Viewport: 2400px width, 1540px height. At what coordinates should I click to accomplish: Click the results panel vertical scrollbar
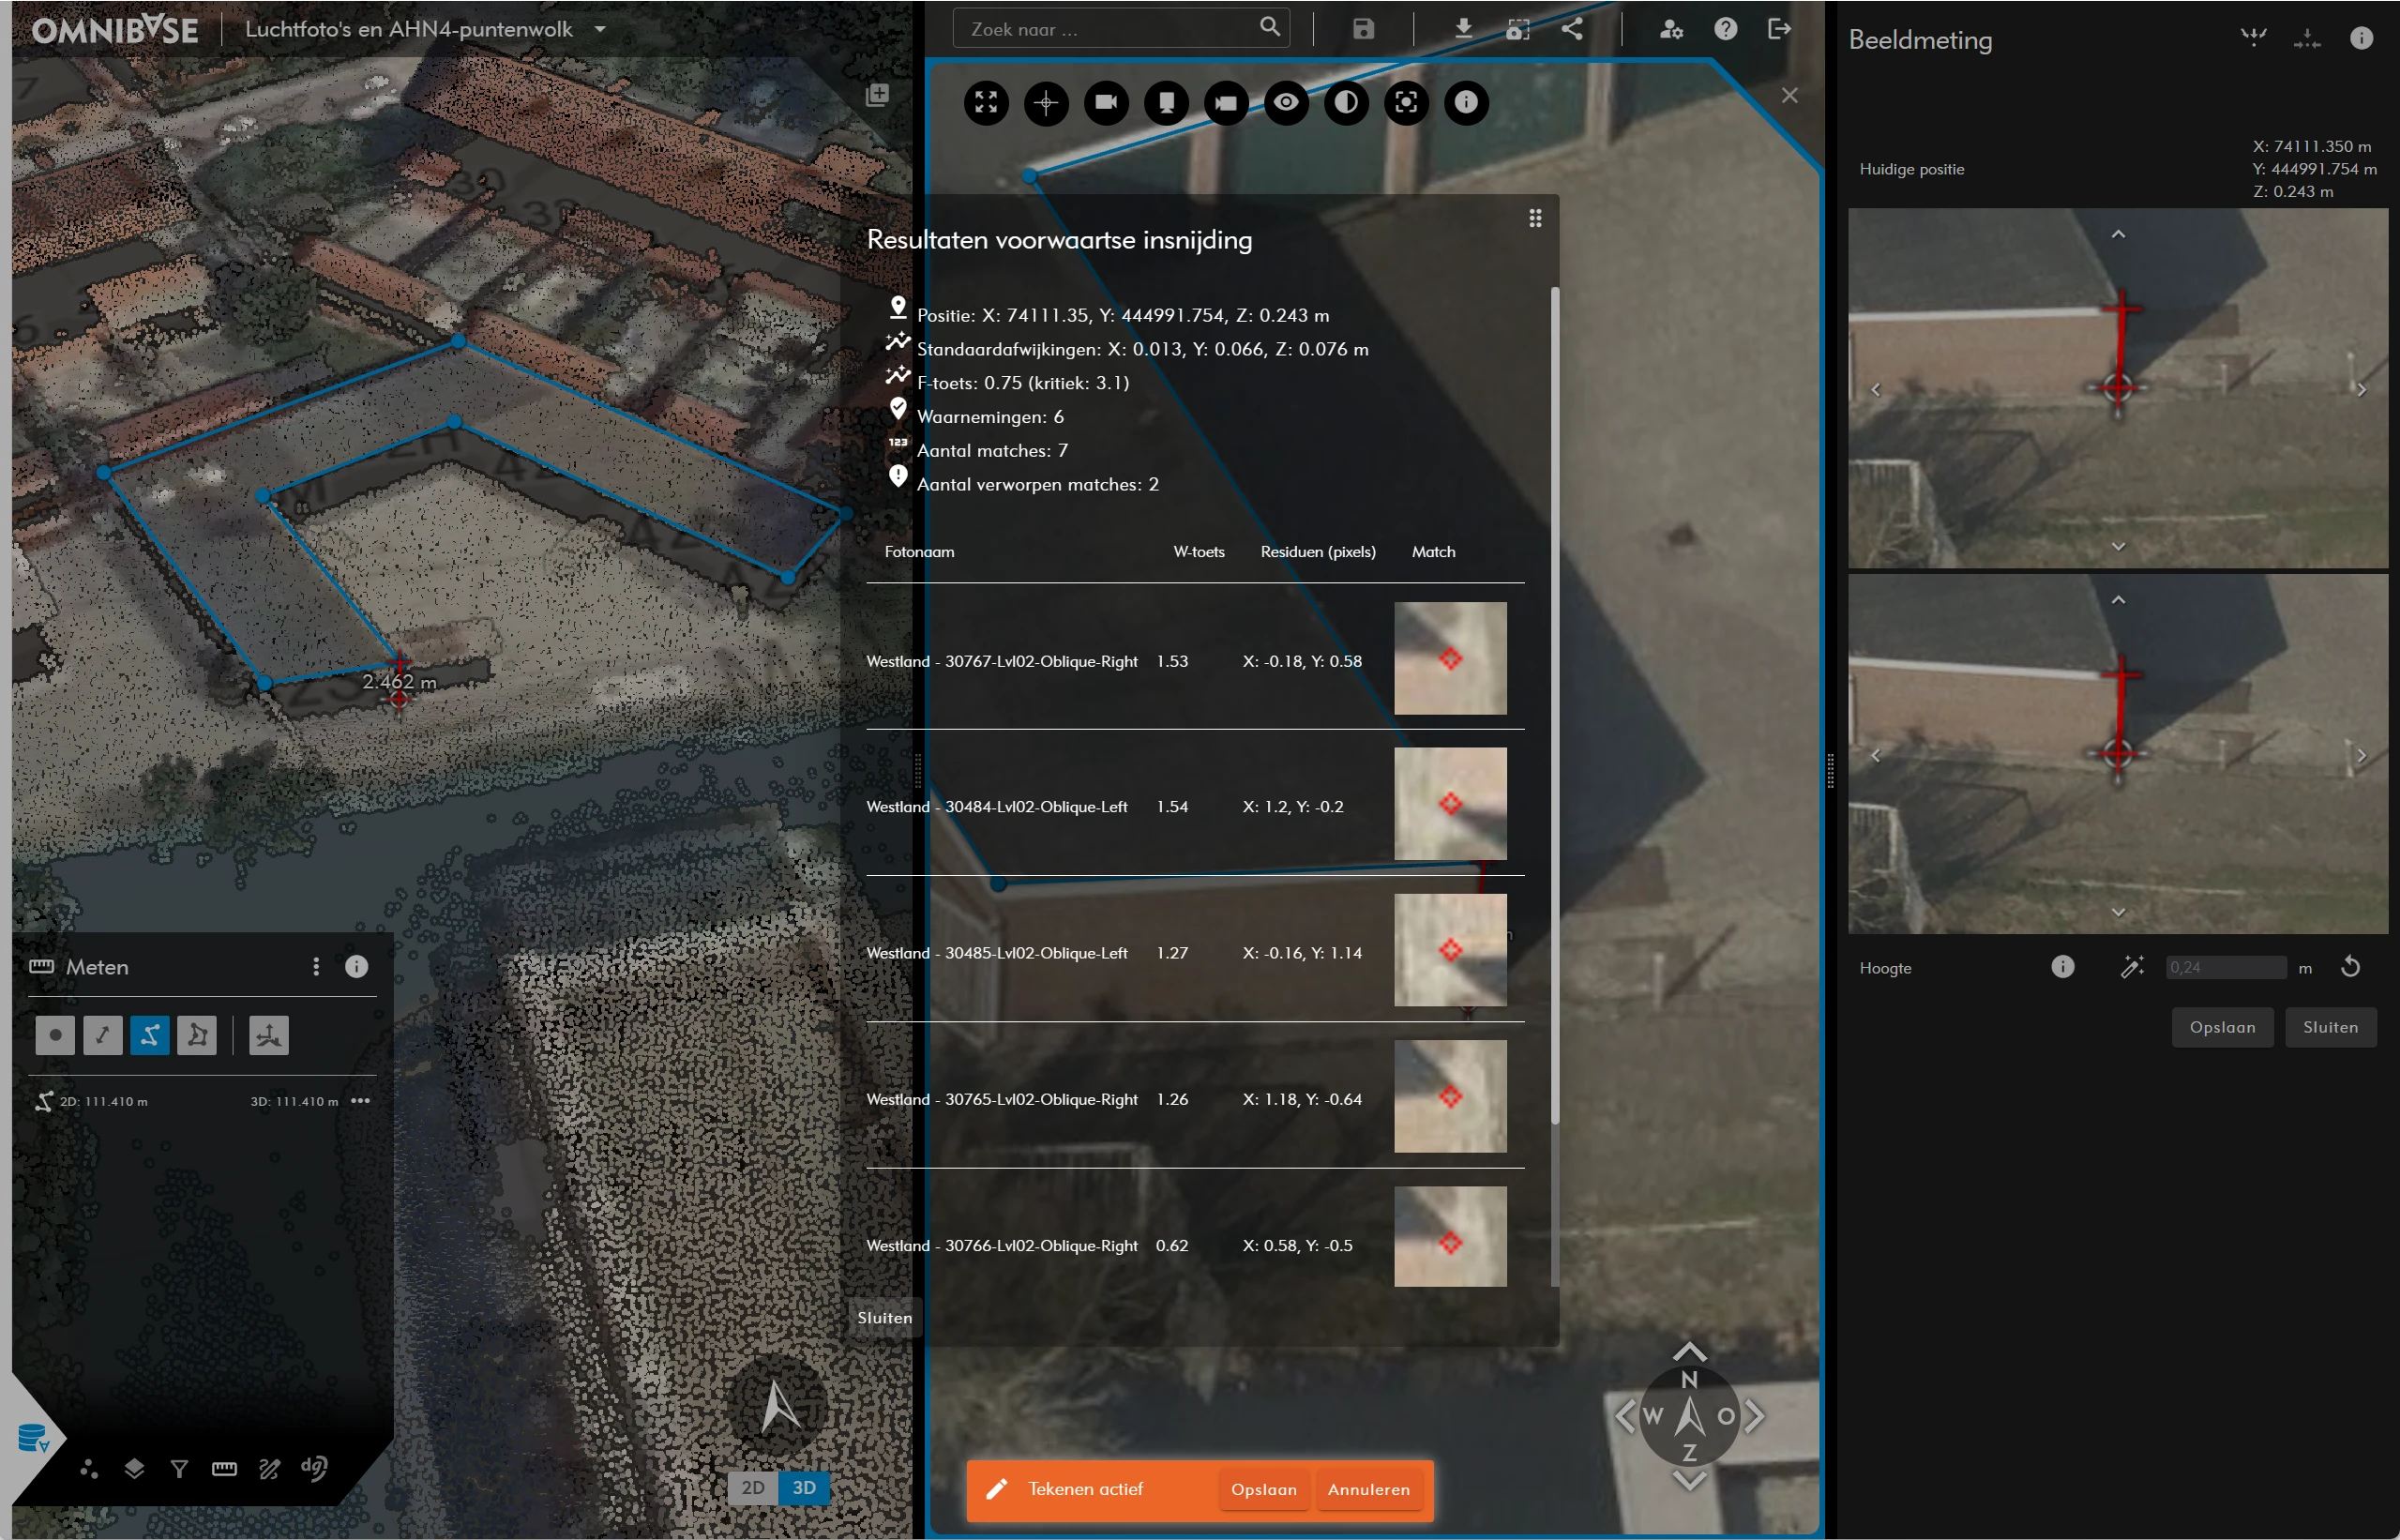point(1554,700)
